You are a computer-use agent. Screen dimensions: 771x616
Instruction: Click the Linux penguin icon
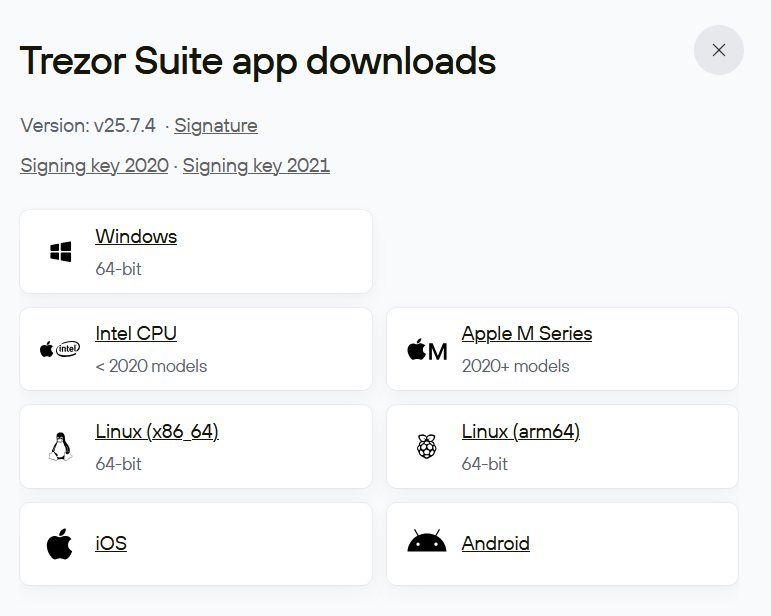60,446
